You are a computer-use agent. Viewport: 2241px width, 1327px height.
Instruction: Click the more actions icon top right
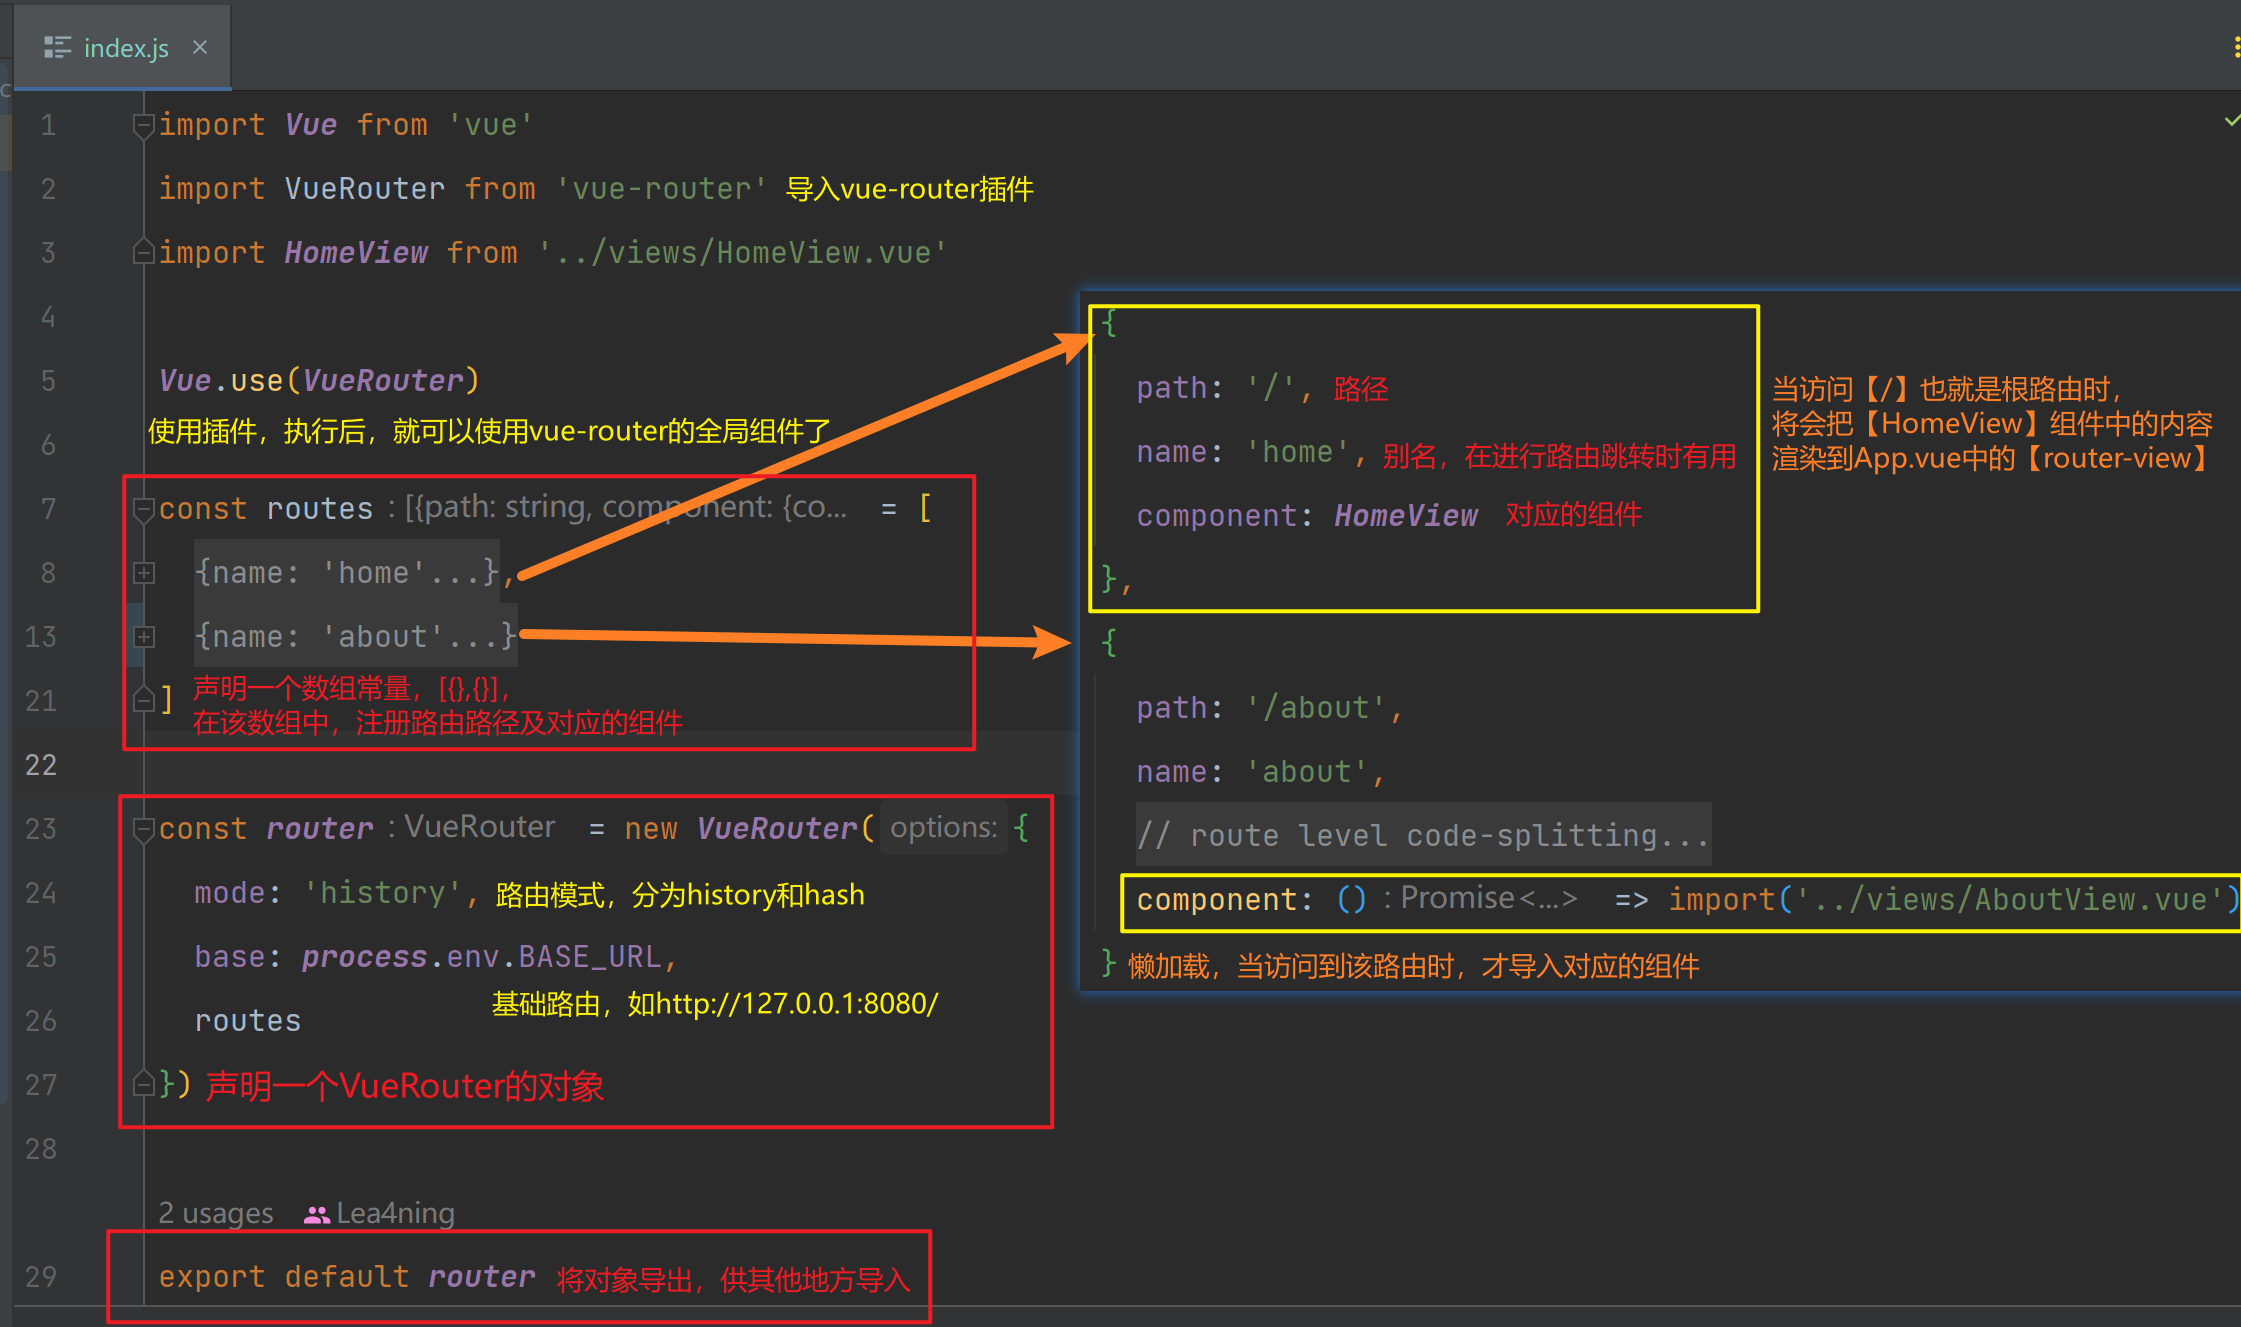click(2233, 46)
